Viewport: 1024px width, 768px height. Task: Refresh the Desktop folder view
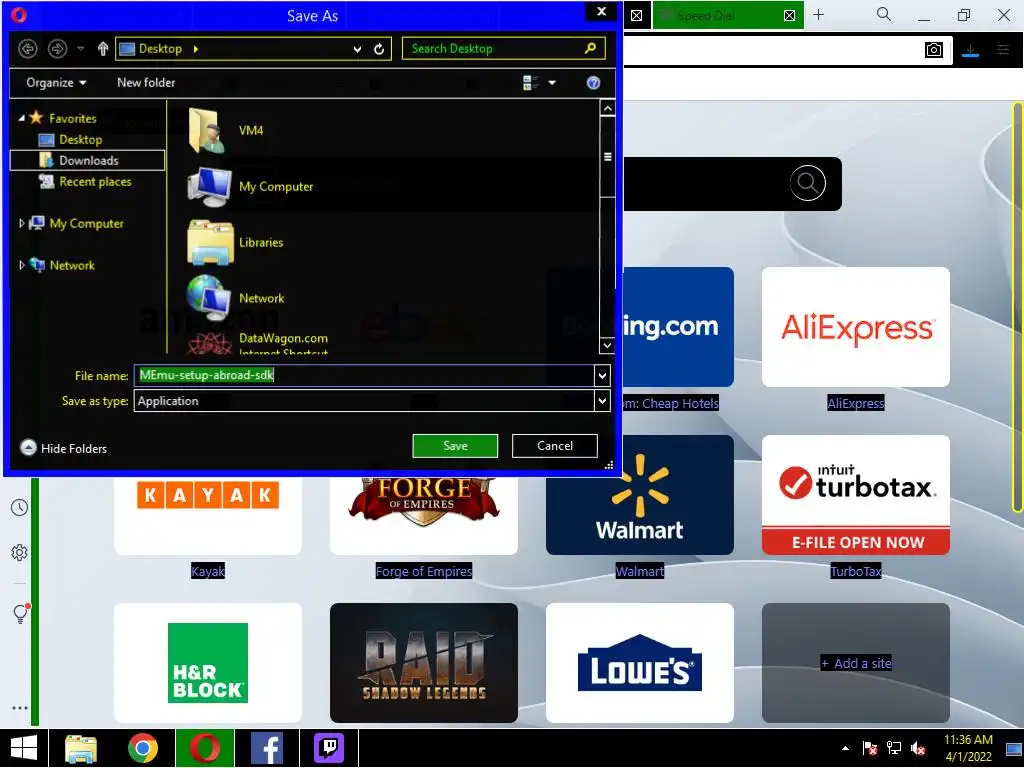379,49
